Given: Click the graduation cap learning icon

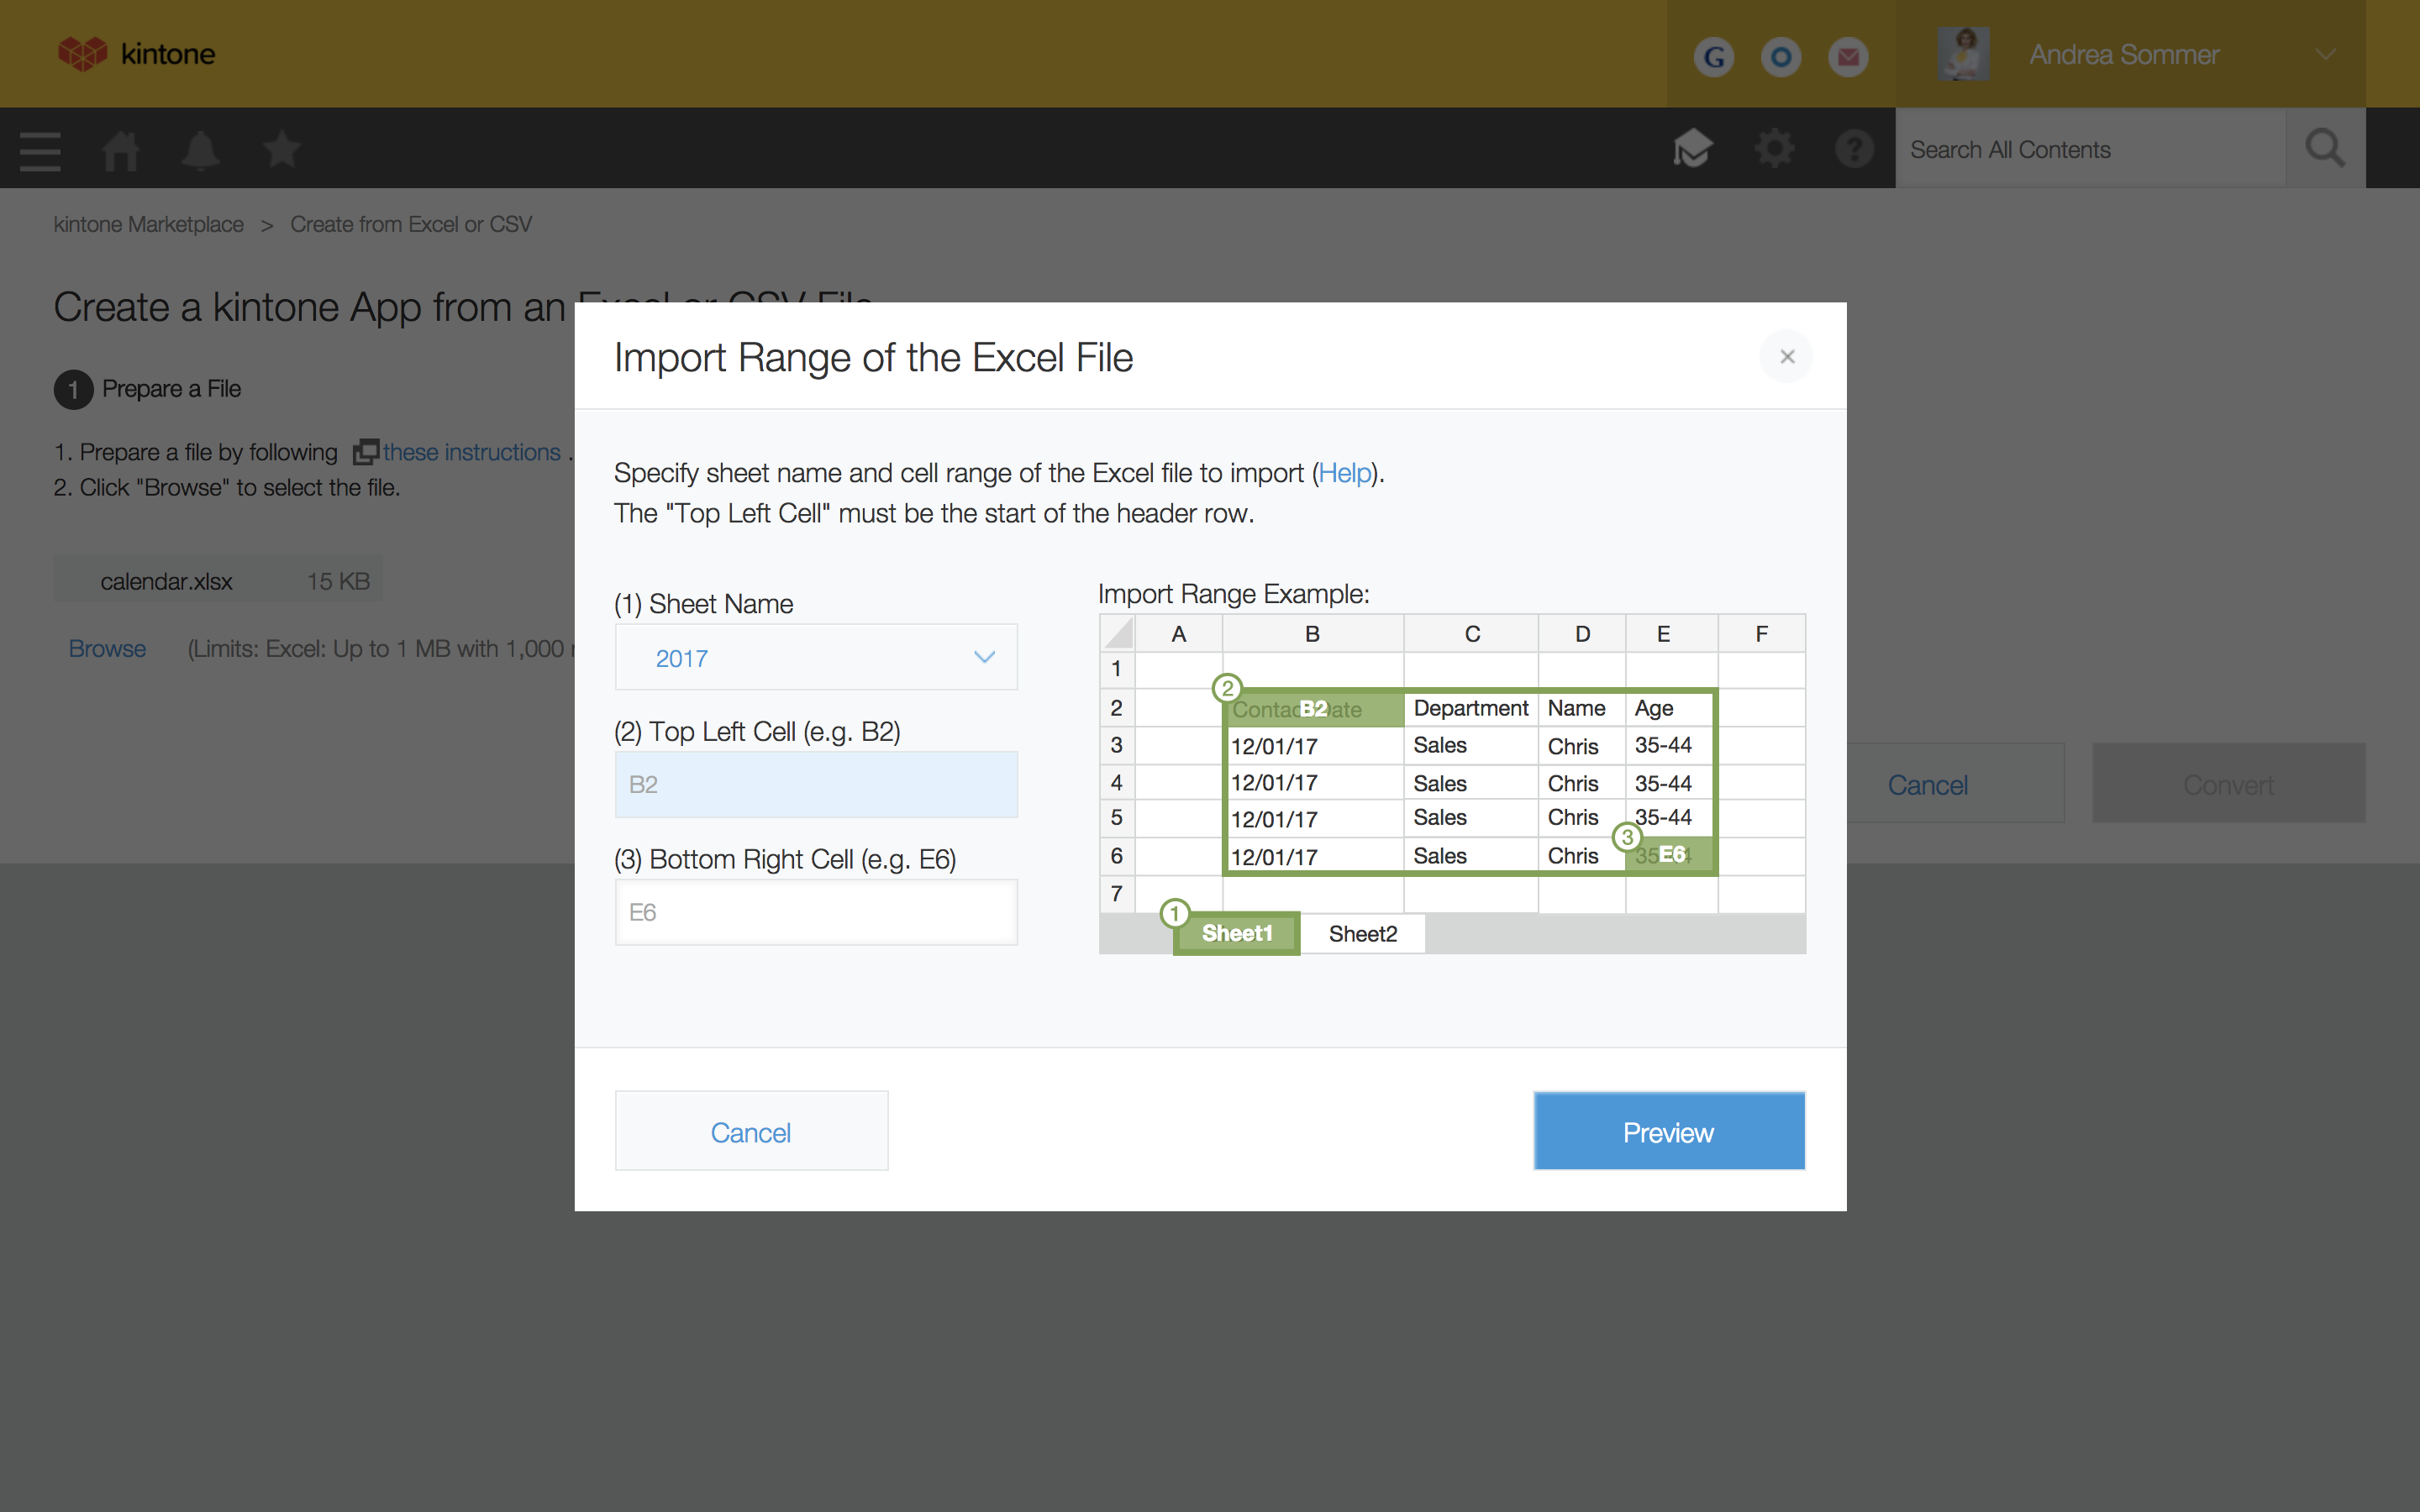Looking at the screenshot, I should click(1692, 149).
